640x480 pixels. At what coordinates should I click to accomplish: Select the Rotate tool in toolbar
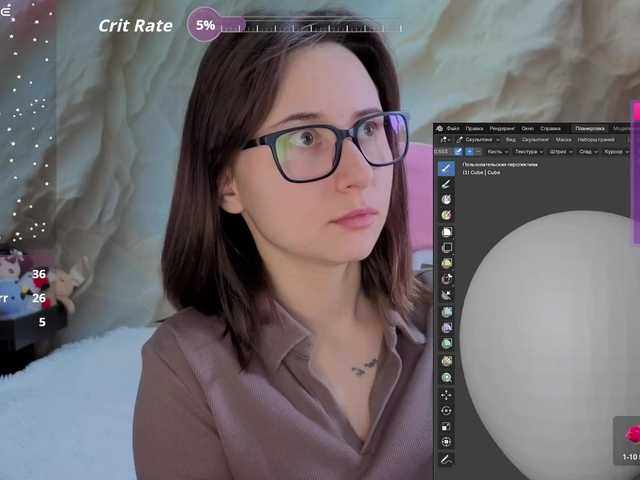[x=446, y=411]
